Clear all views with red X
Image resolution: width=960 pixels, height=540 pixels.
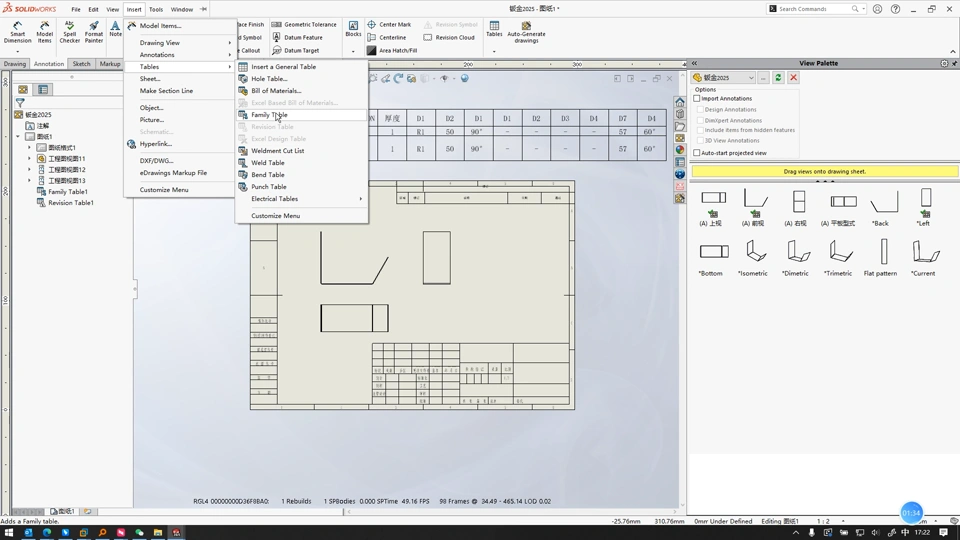tap(793, 78)
